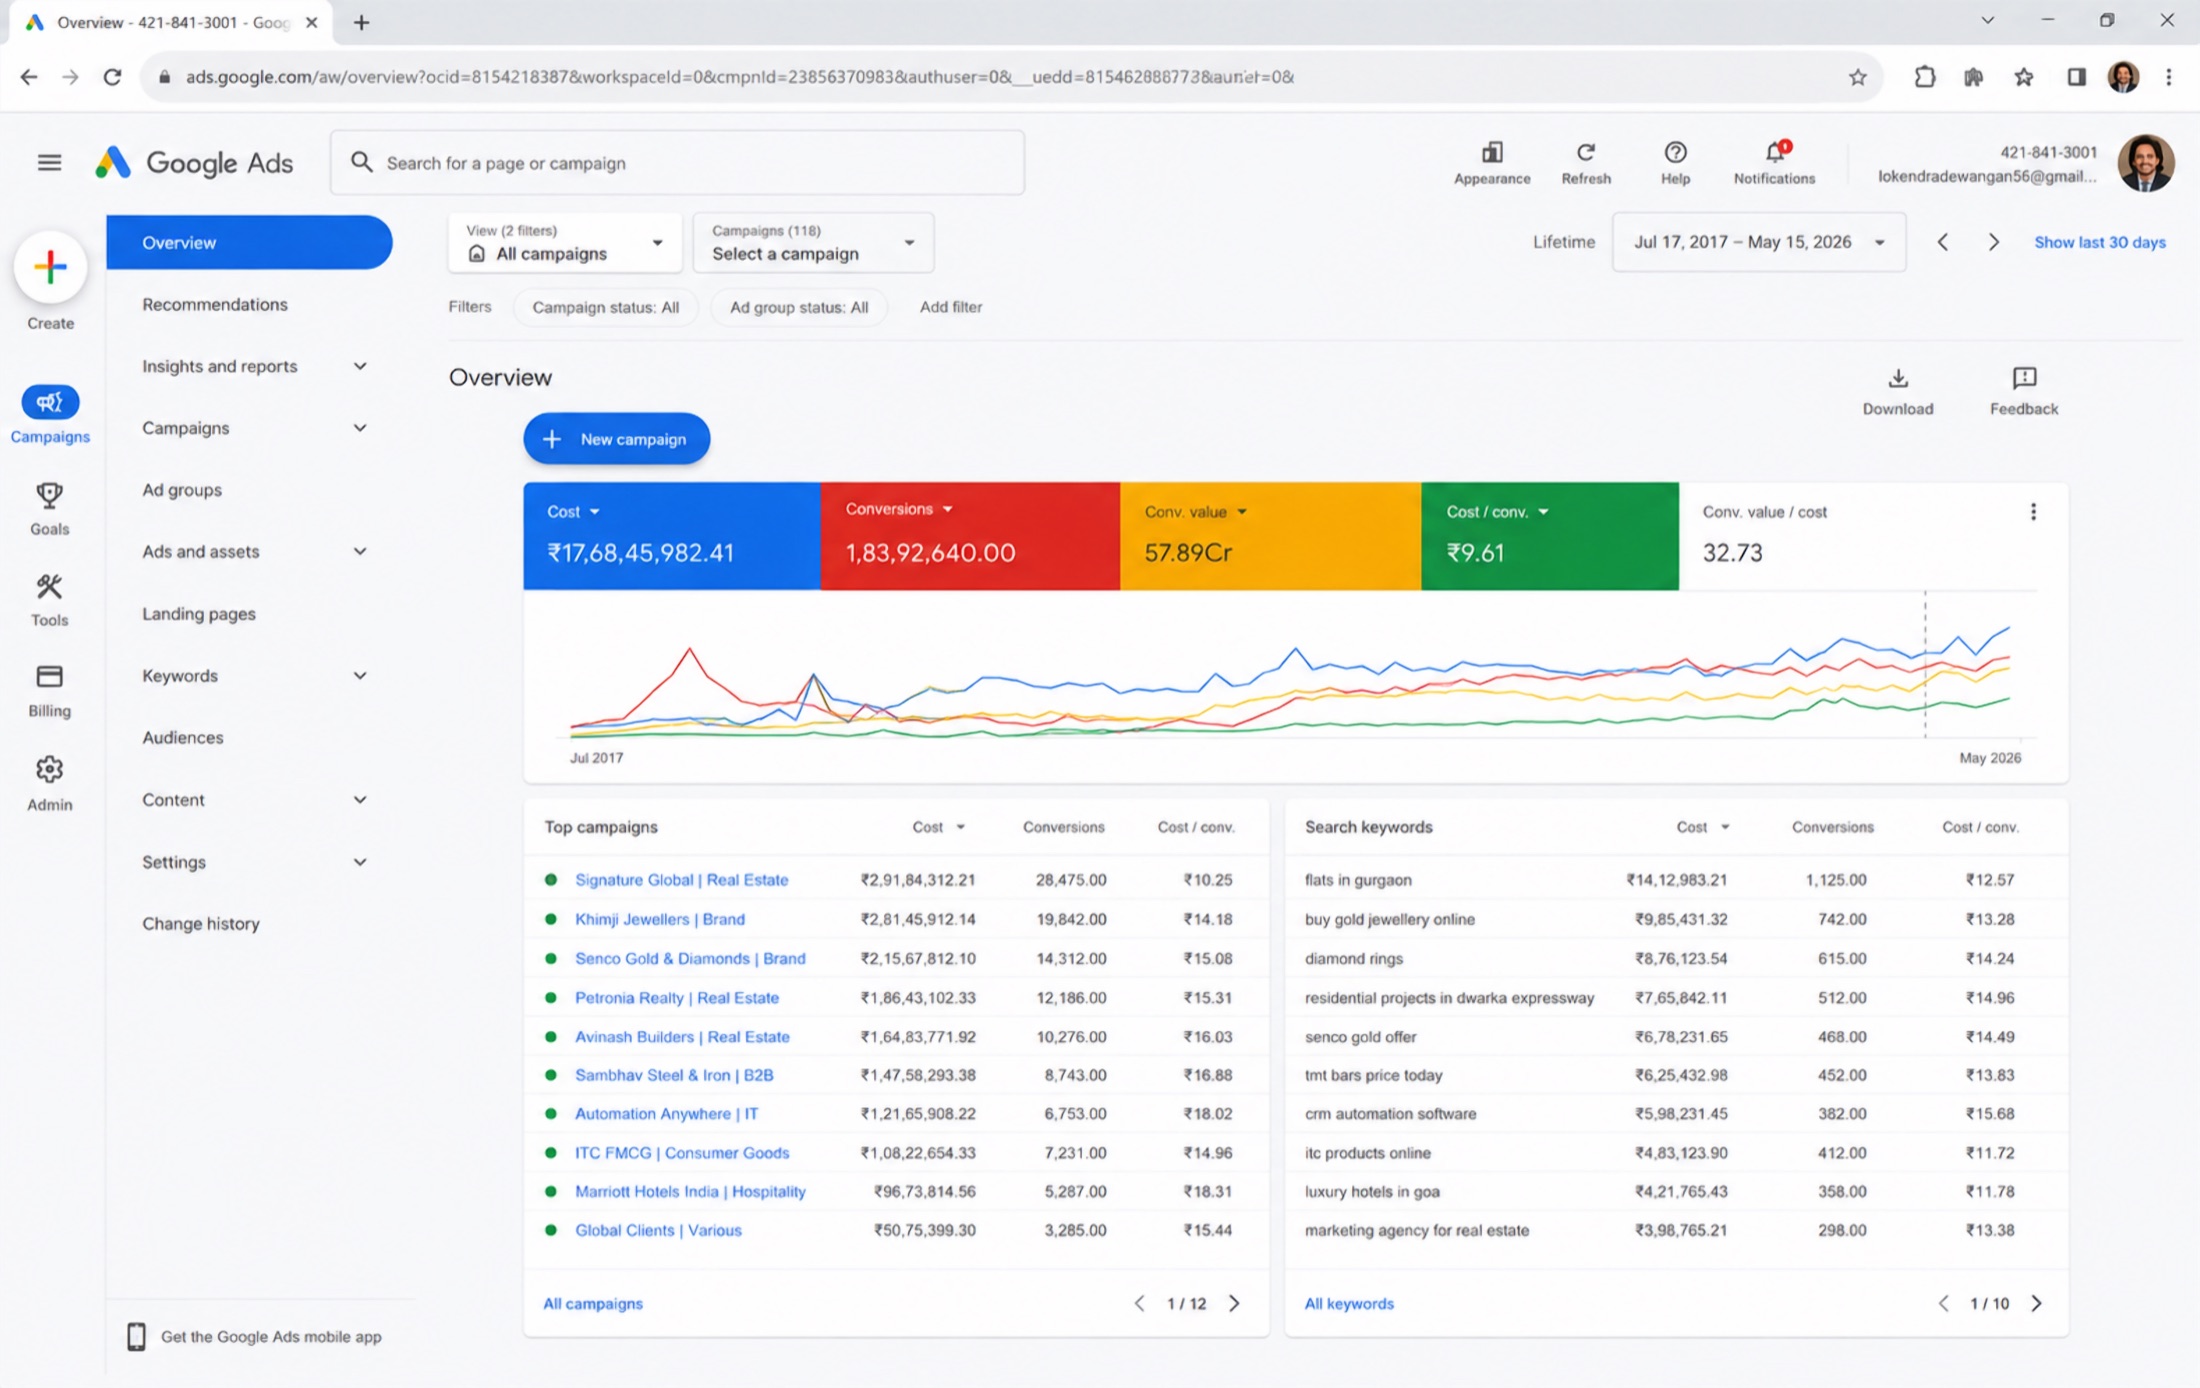Viewport: 2200px width, 1388px height.
Task: Bookmark page with address bar star
Action: point(1857,77)
